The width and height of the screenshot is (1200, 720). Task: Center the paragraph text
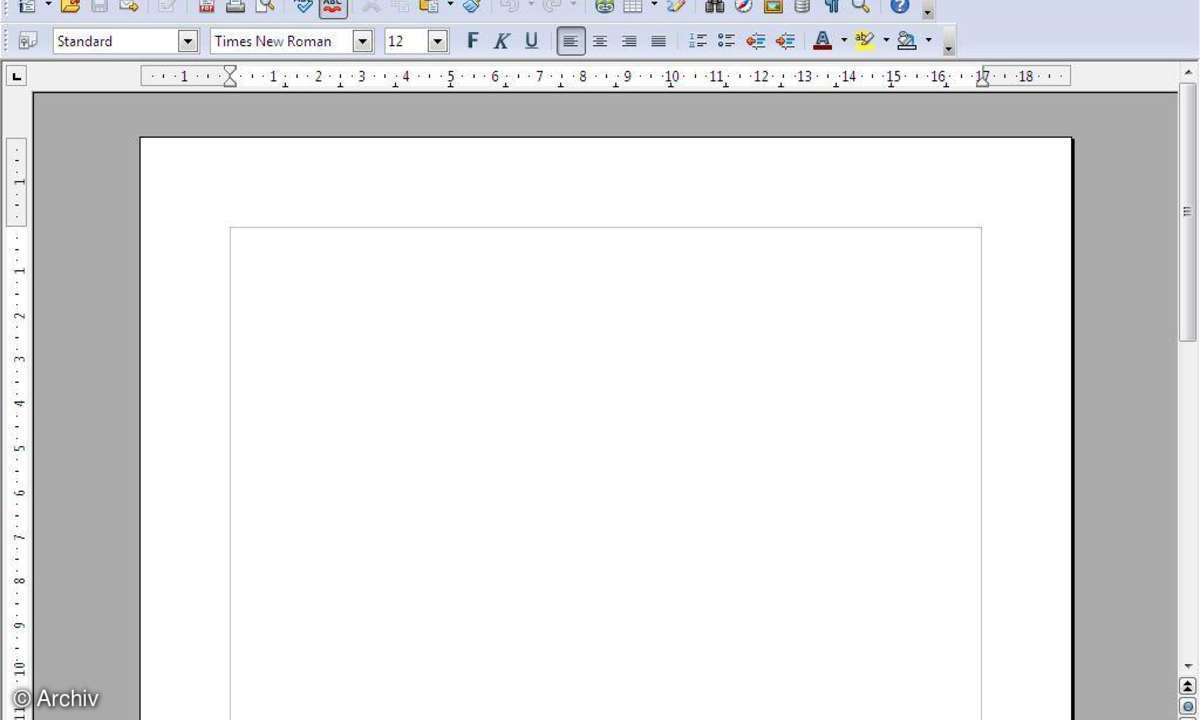click(x=600, y=41)
